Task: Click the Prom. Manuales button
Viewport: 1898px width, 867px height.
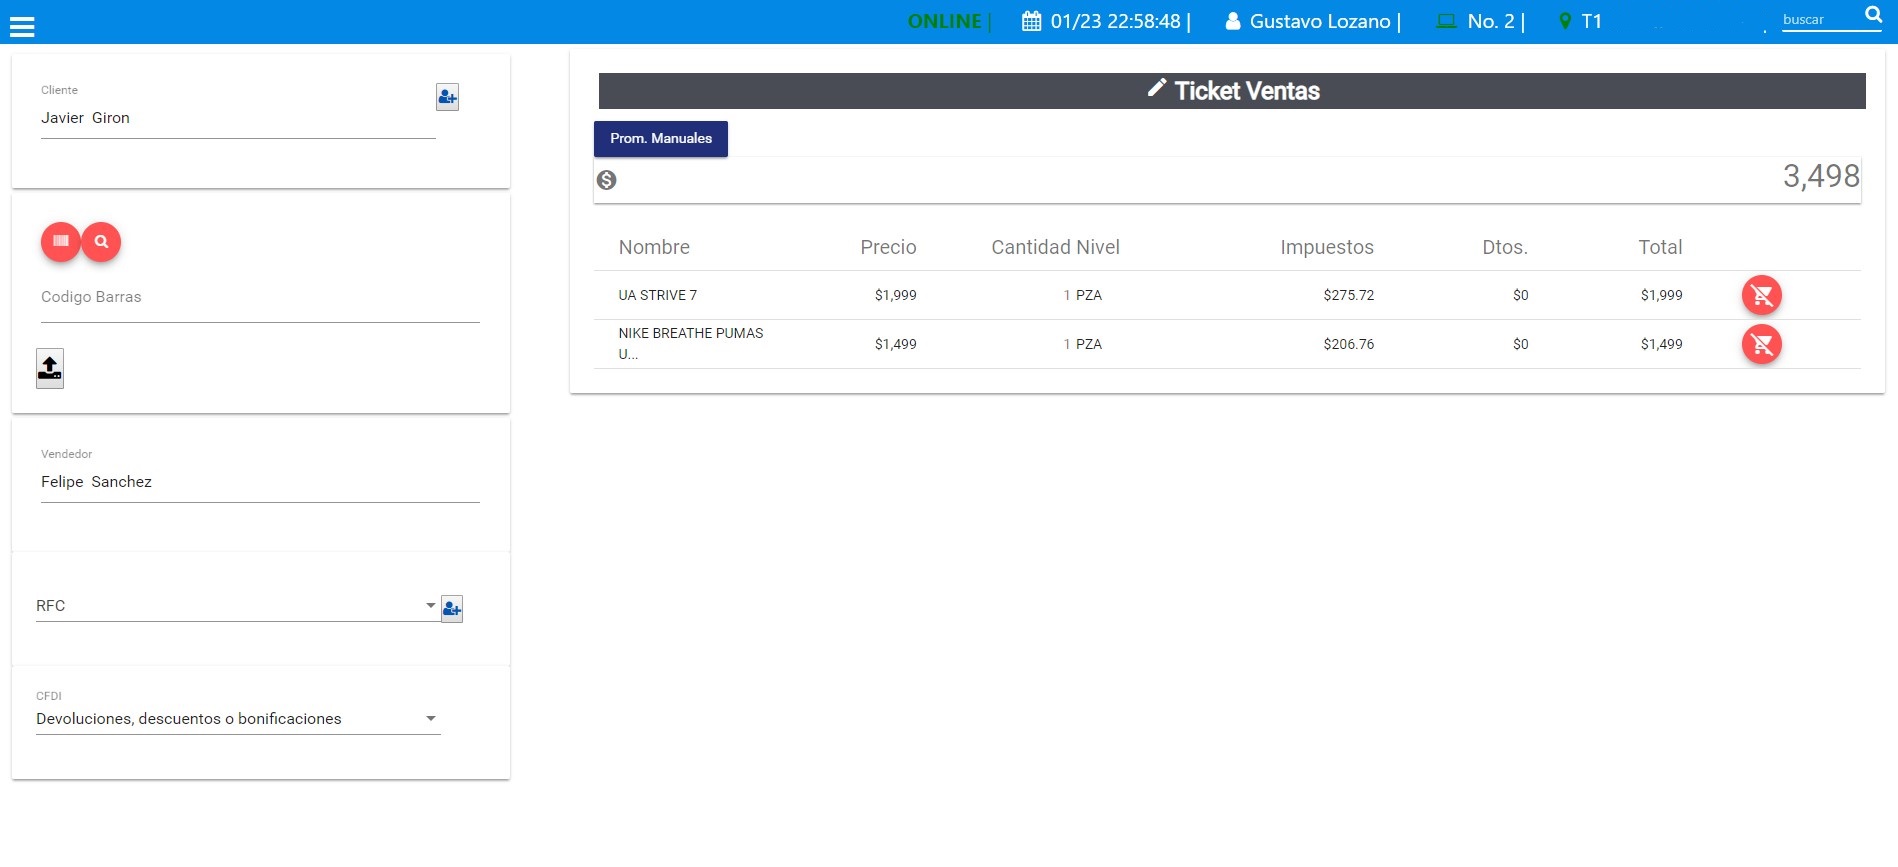Action: (660, 139)
